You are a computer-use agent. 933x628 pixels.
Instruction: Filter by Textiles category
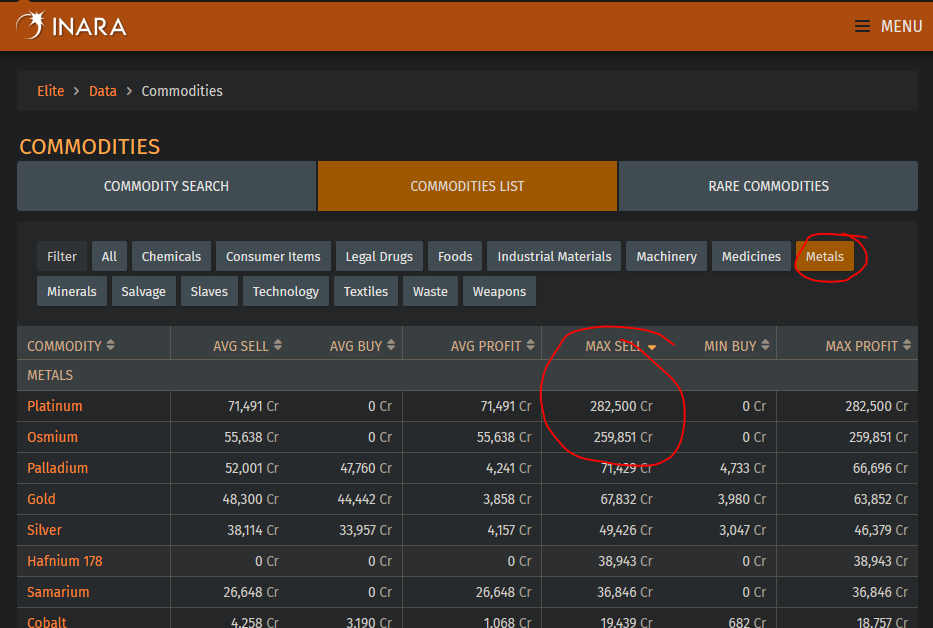pyautogui.click(x=366, y=292)
